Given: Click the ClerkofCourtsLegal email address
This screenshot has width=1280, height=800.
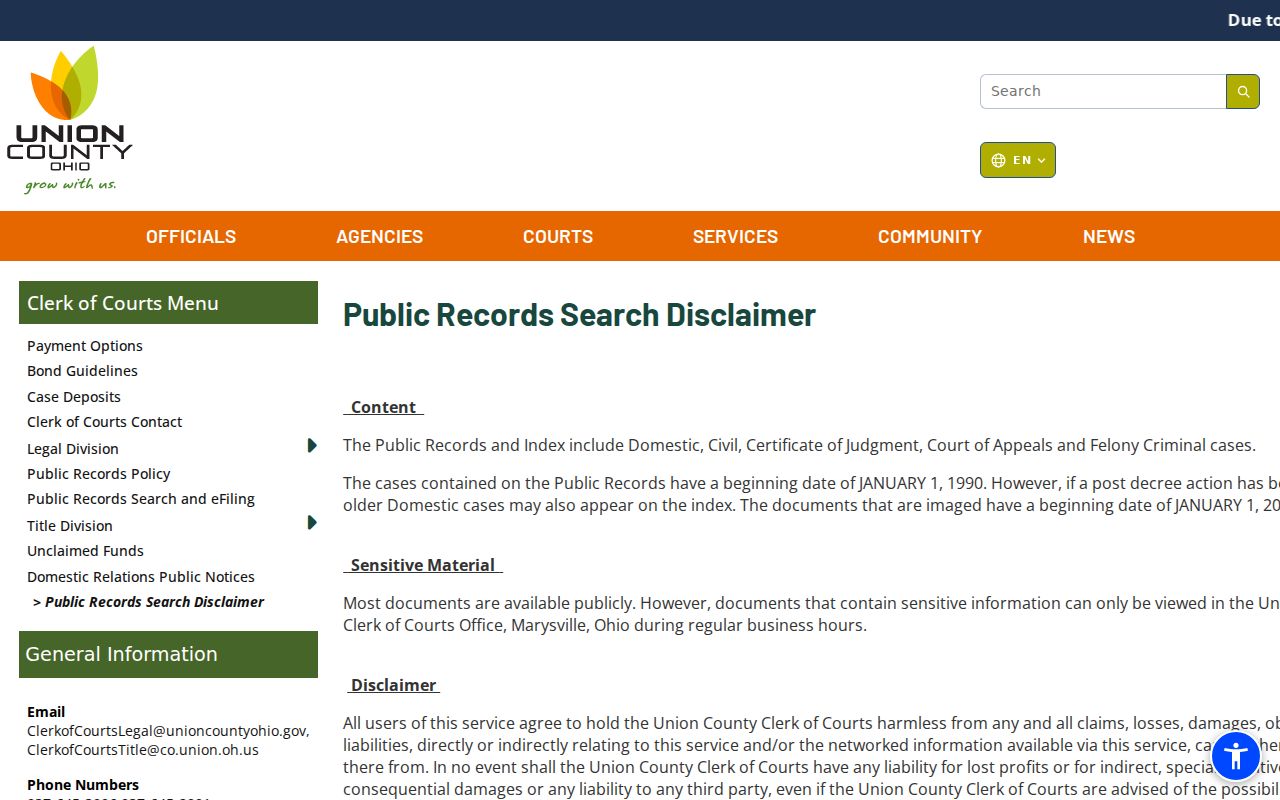Looking at the screenshot, I should coord(168,731).
